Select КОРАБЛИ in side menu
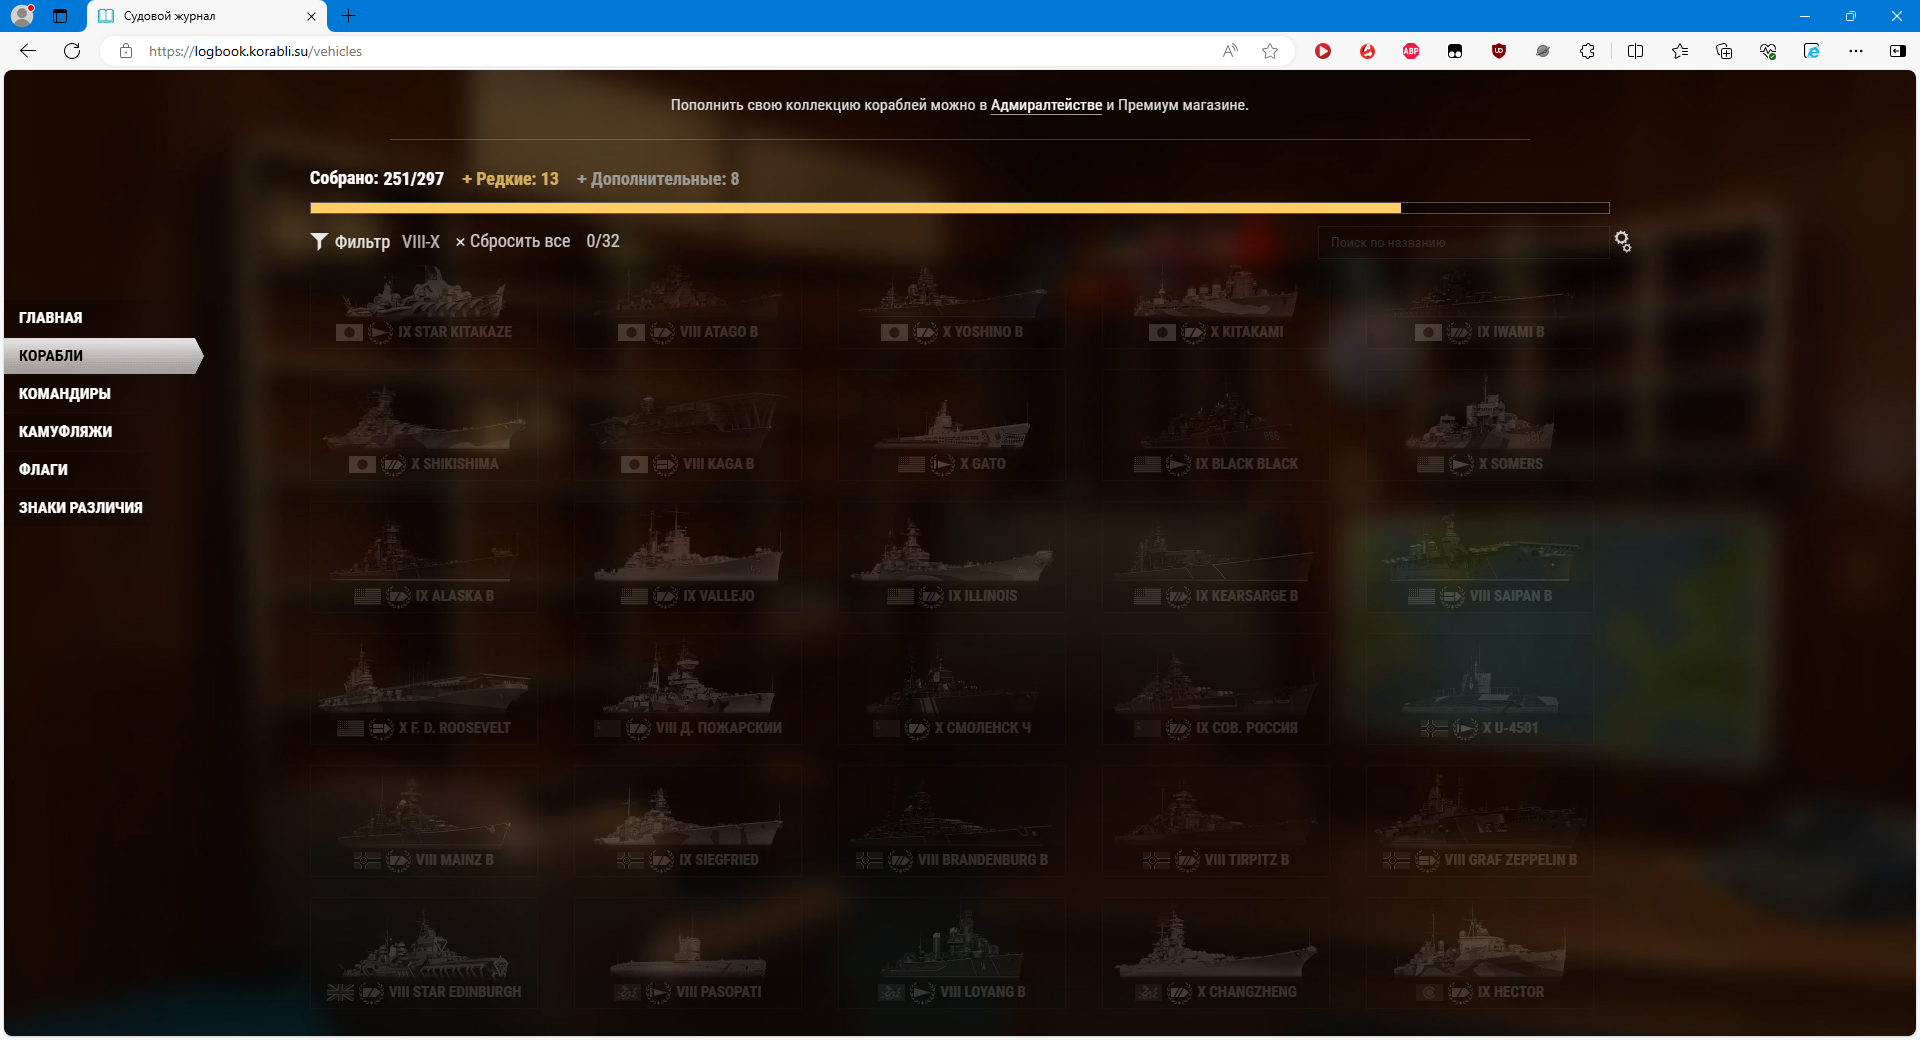Screen dimensions: 1920x1040 (x=102, y=356)
